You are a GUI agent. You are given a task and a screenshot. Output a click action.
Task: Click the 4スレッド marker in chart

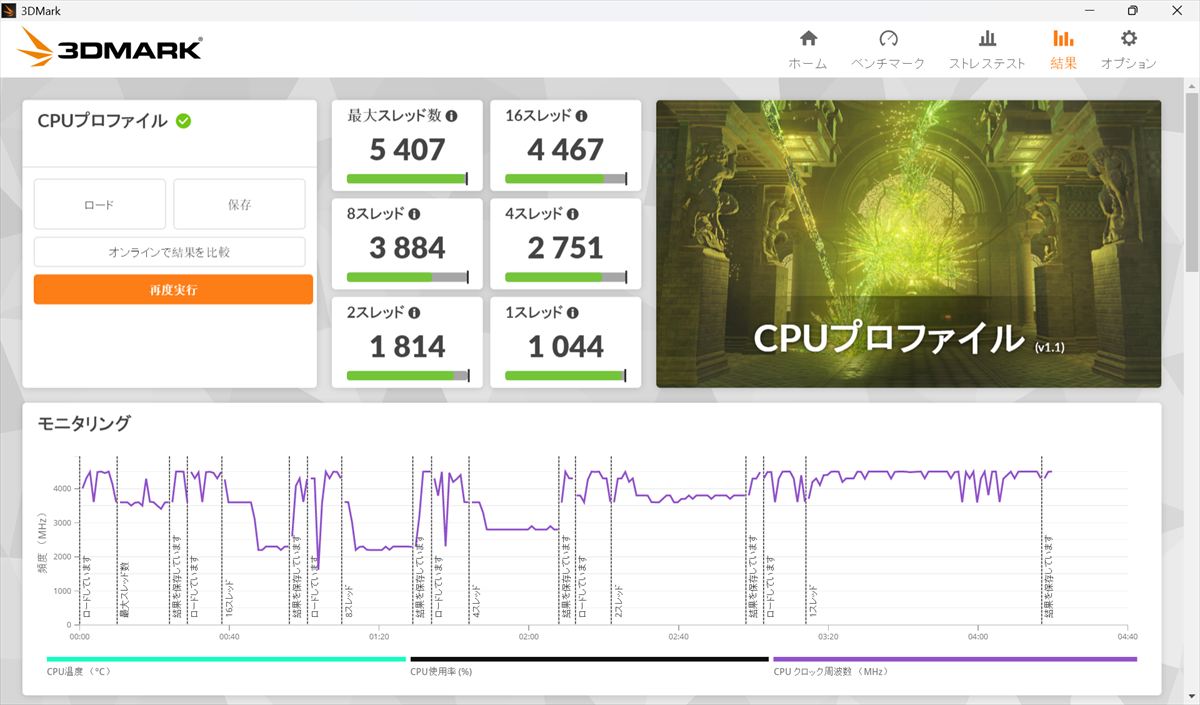click(477, 601)
